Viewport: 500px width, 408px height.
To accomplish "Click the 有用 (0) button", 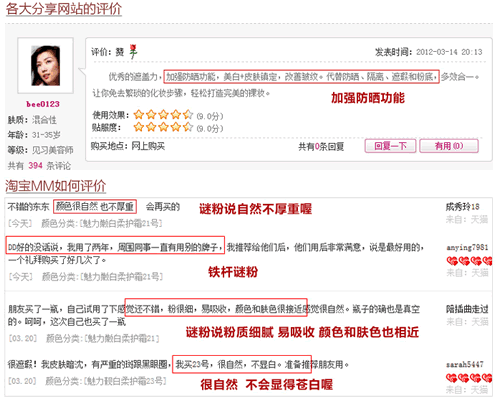I will [x=449, y=146].
